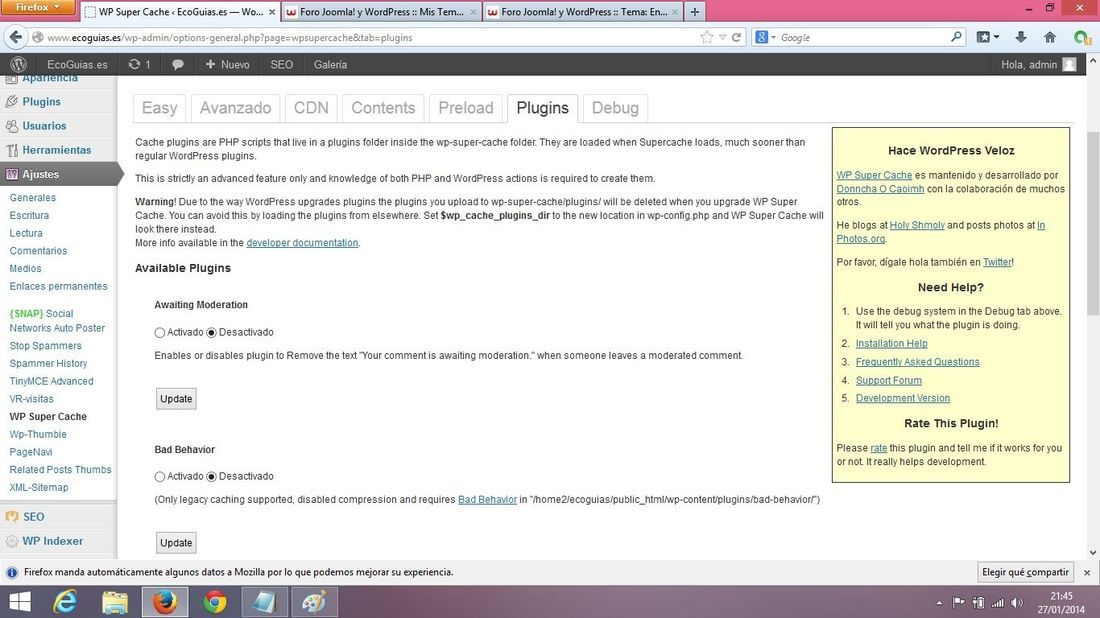Open the Firefox menu dropdown
This screenshot has width=1100, height=618.
coord(39,7)
